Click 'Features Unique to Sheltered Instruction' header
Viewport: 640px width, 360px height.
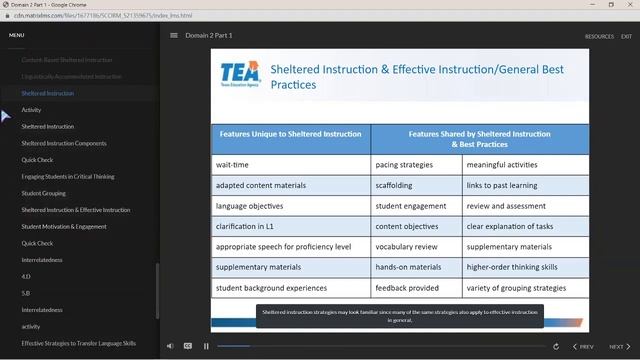(291, 139)
